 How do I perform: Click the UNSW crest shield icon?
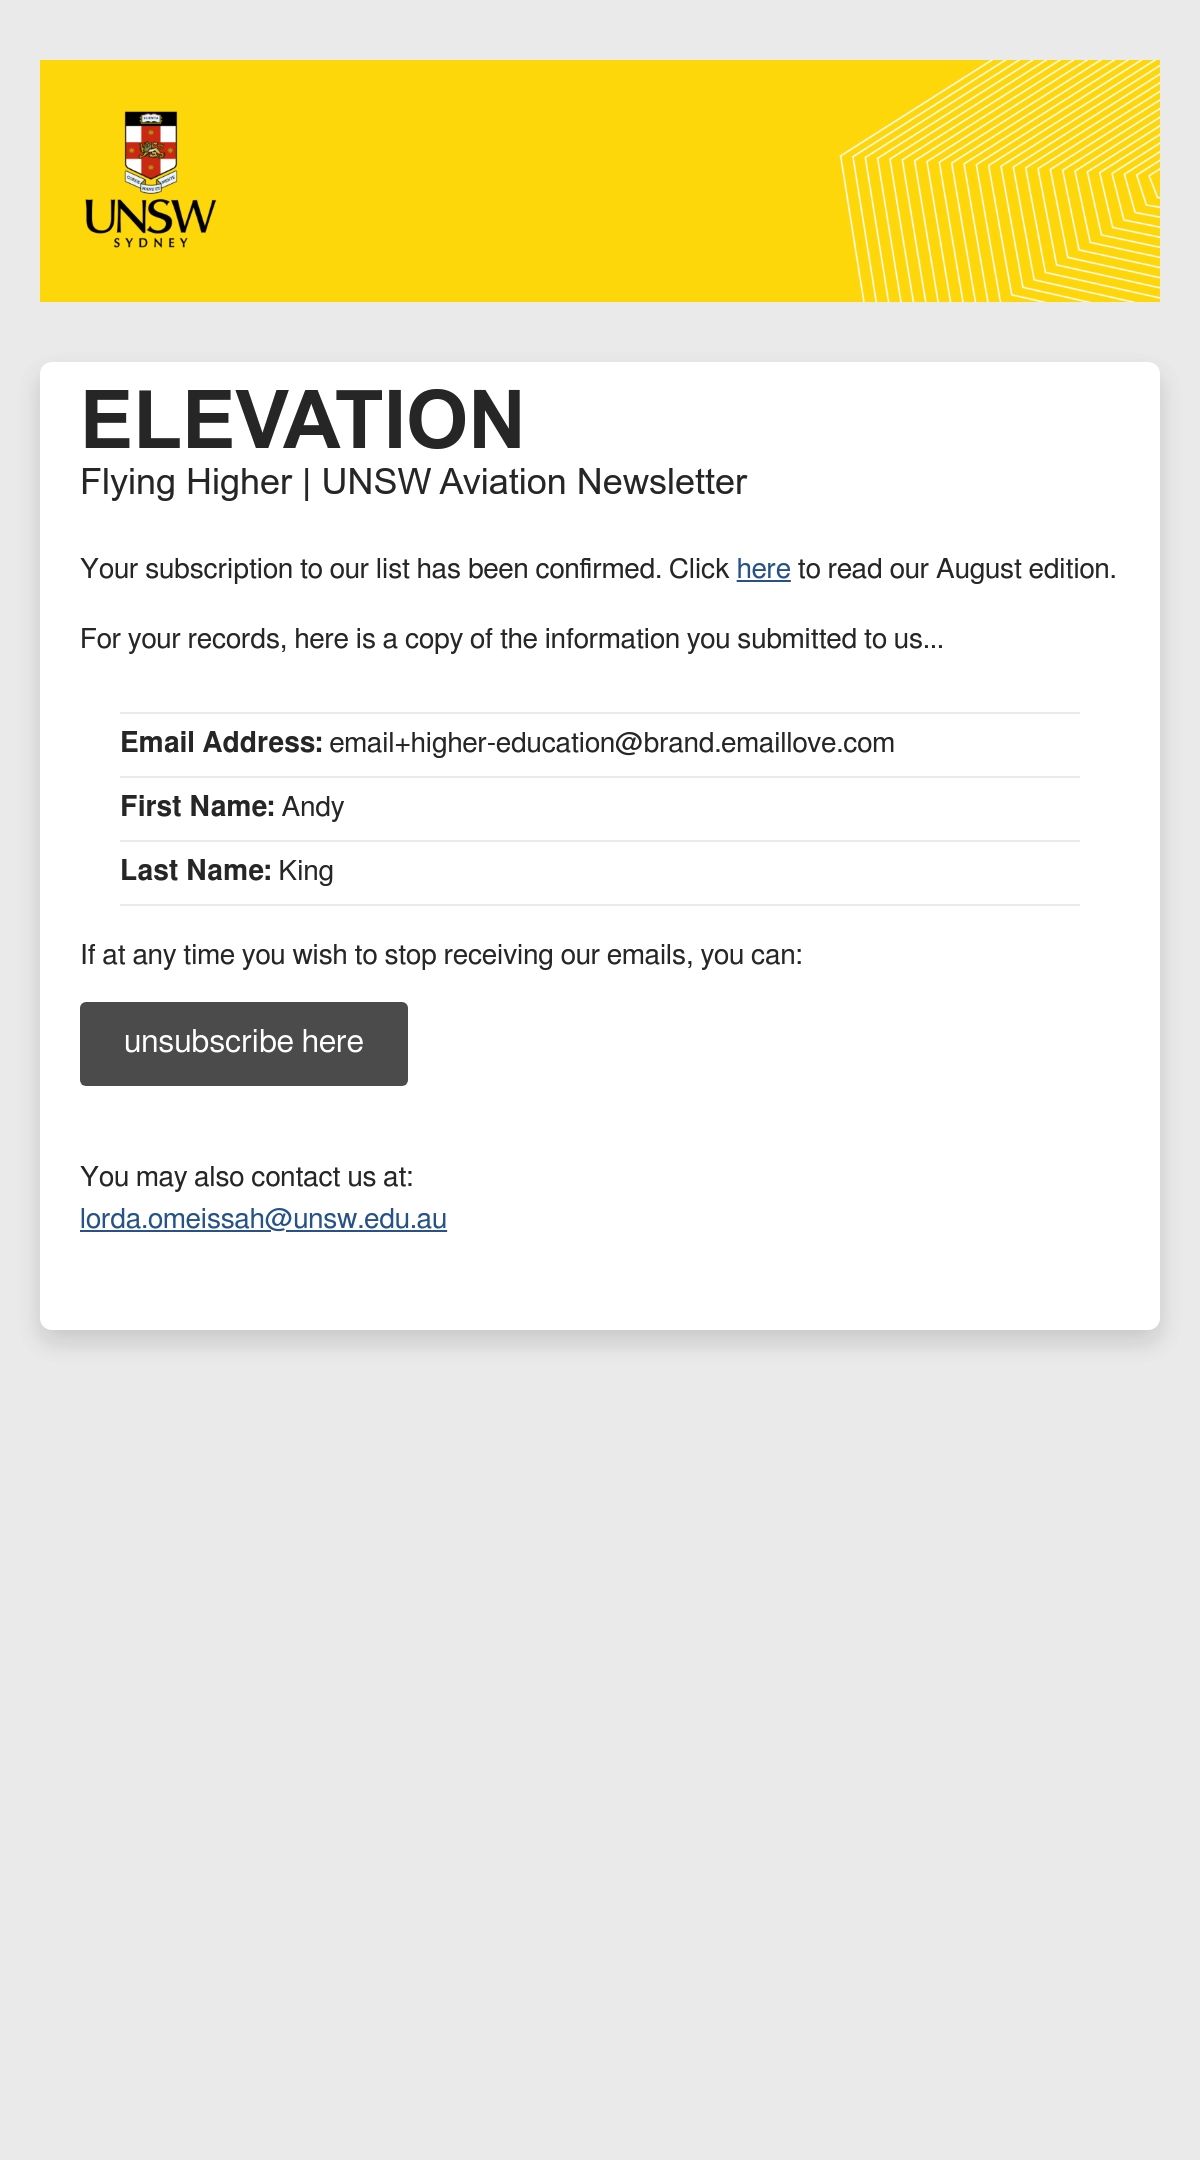click(x=151, y=151)
